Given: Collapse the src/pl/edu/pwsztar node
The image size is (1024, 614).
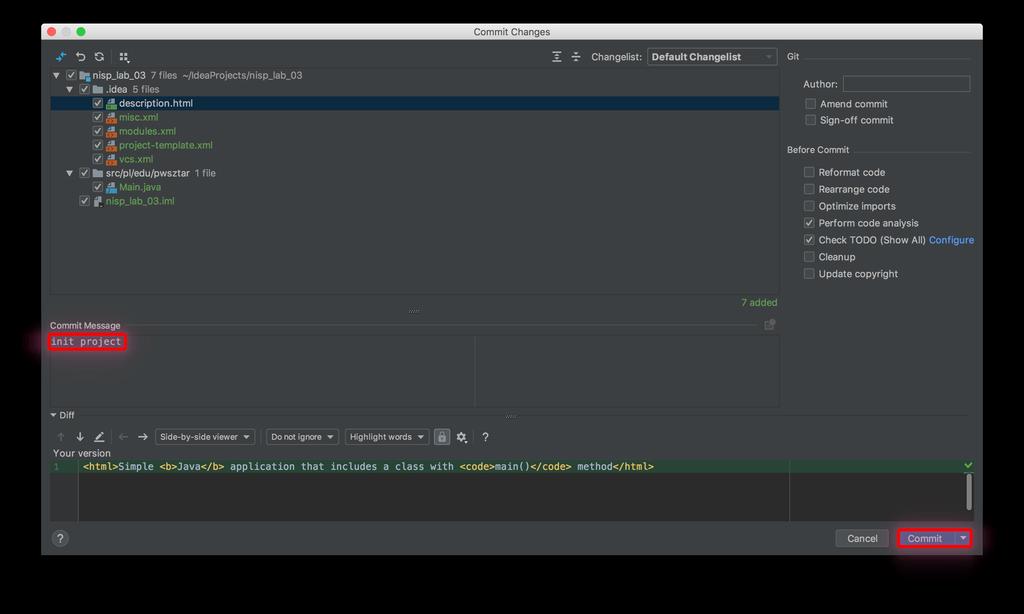Looking at the screenshot, I should coord(69,173).
